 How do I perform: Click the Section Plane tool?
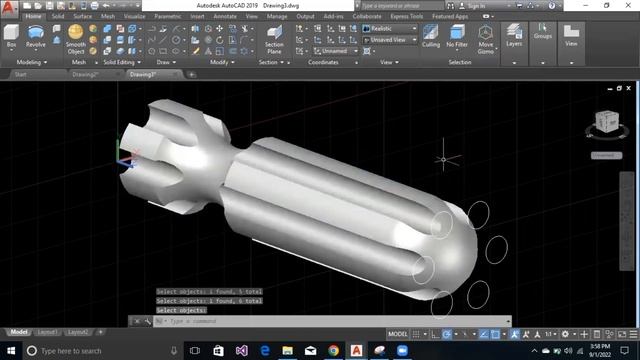point(274,40)
